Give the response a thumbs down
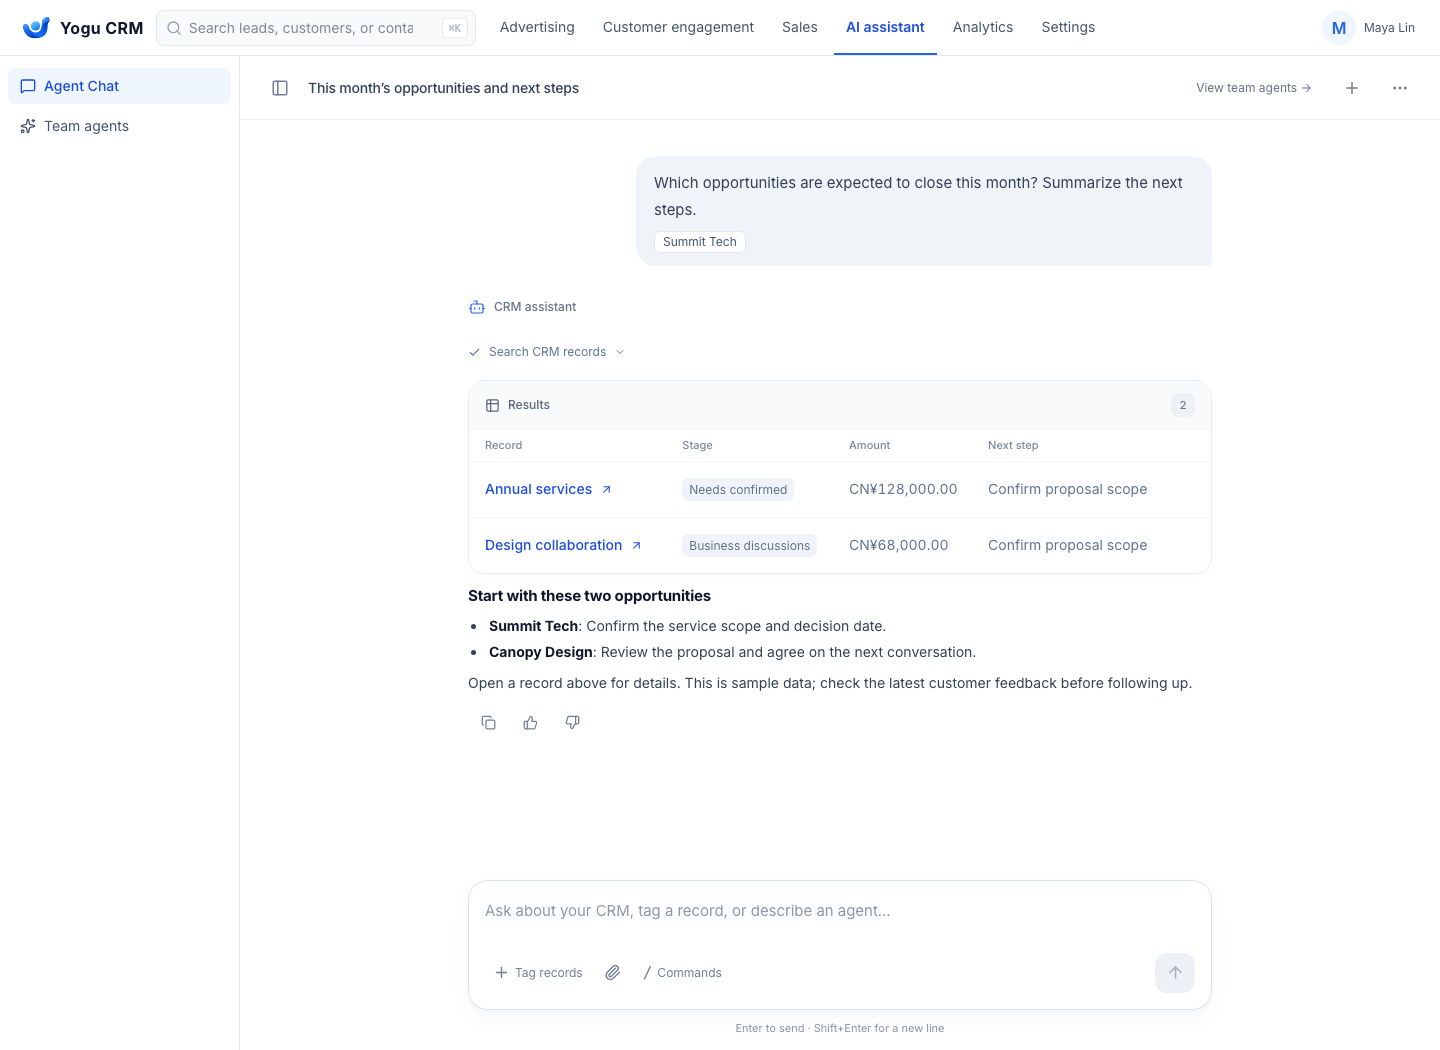Viewport: 1440px width, 1050px height. (x=573, y=723)
